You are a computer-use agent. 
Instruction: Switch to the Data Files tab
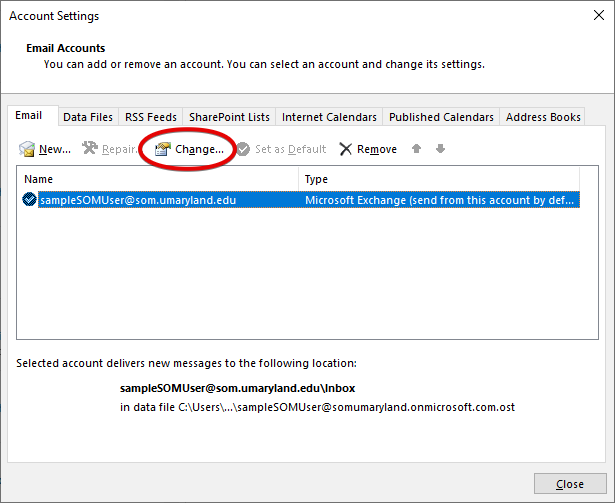[88, 117]
